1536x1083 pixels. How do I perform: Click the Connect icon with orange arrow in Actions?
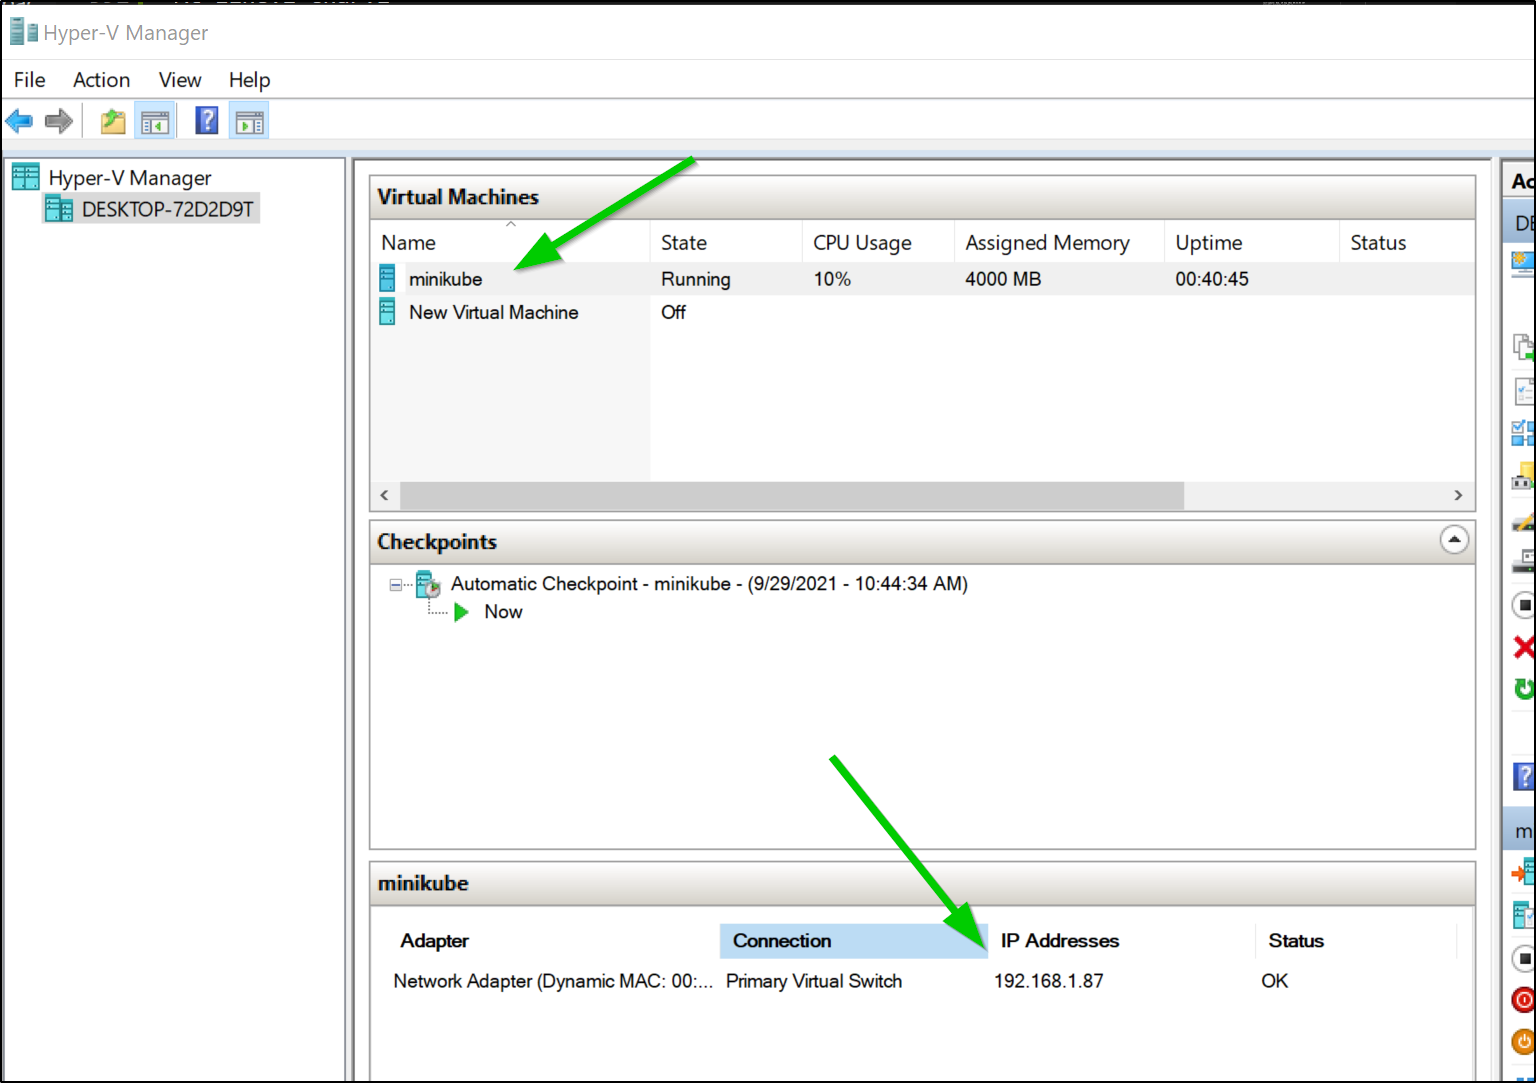[1523, 873]
